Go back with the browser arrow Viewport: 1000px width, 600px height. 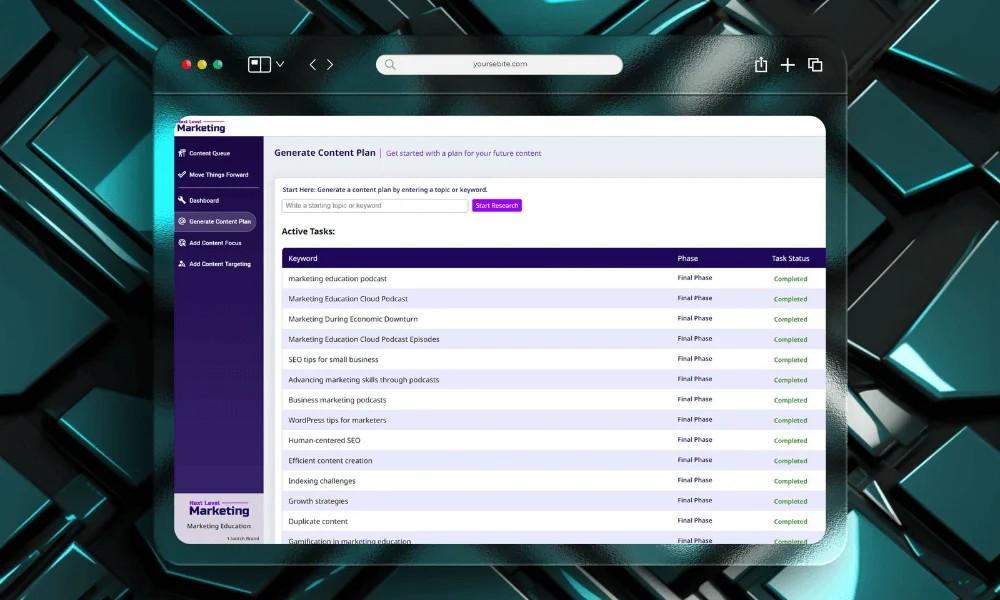tap(312, 64)
